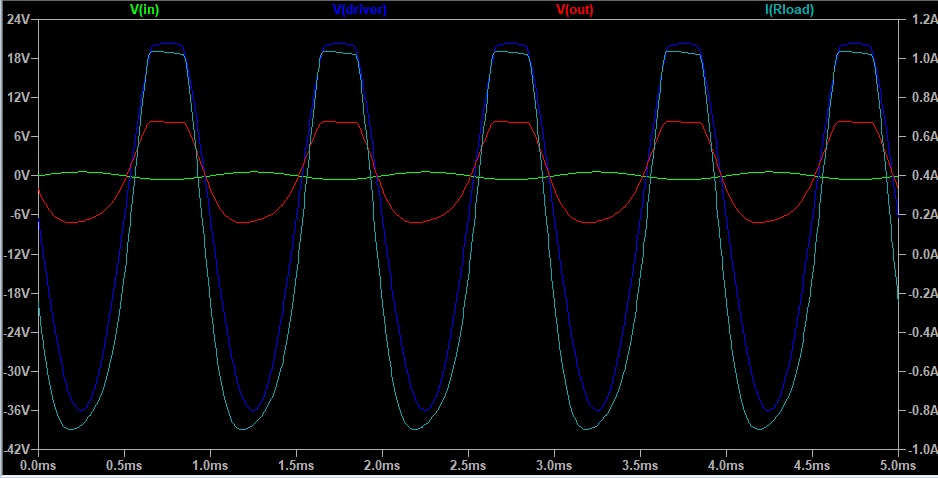Click the 18V left axis label
The width and height of the screenshot is (938, 478).
click(x=18, y=59)
